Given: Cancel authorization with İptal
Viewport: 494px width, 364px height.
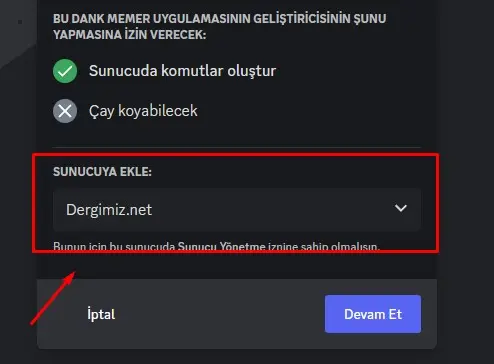Looking at the screenshot, I should point(101,314).
